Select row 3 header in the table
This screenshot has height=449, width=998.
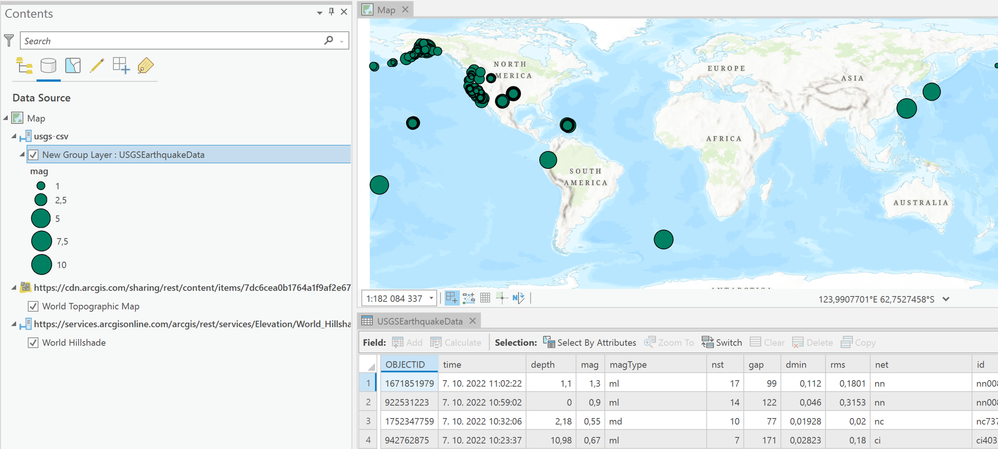370,420
